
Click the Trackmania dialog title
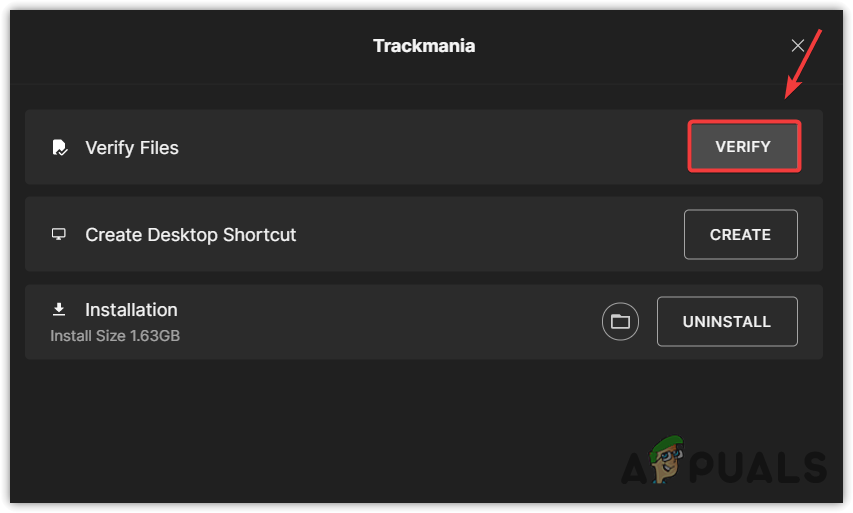click(x=424, y=46)
